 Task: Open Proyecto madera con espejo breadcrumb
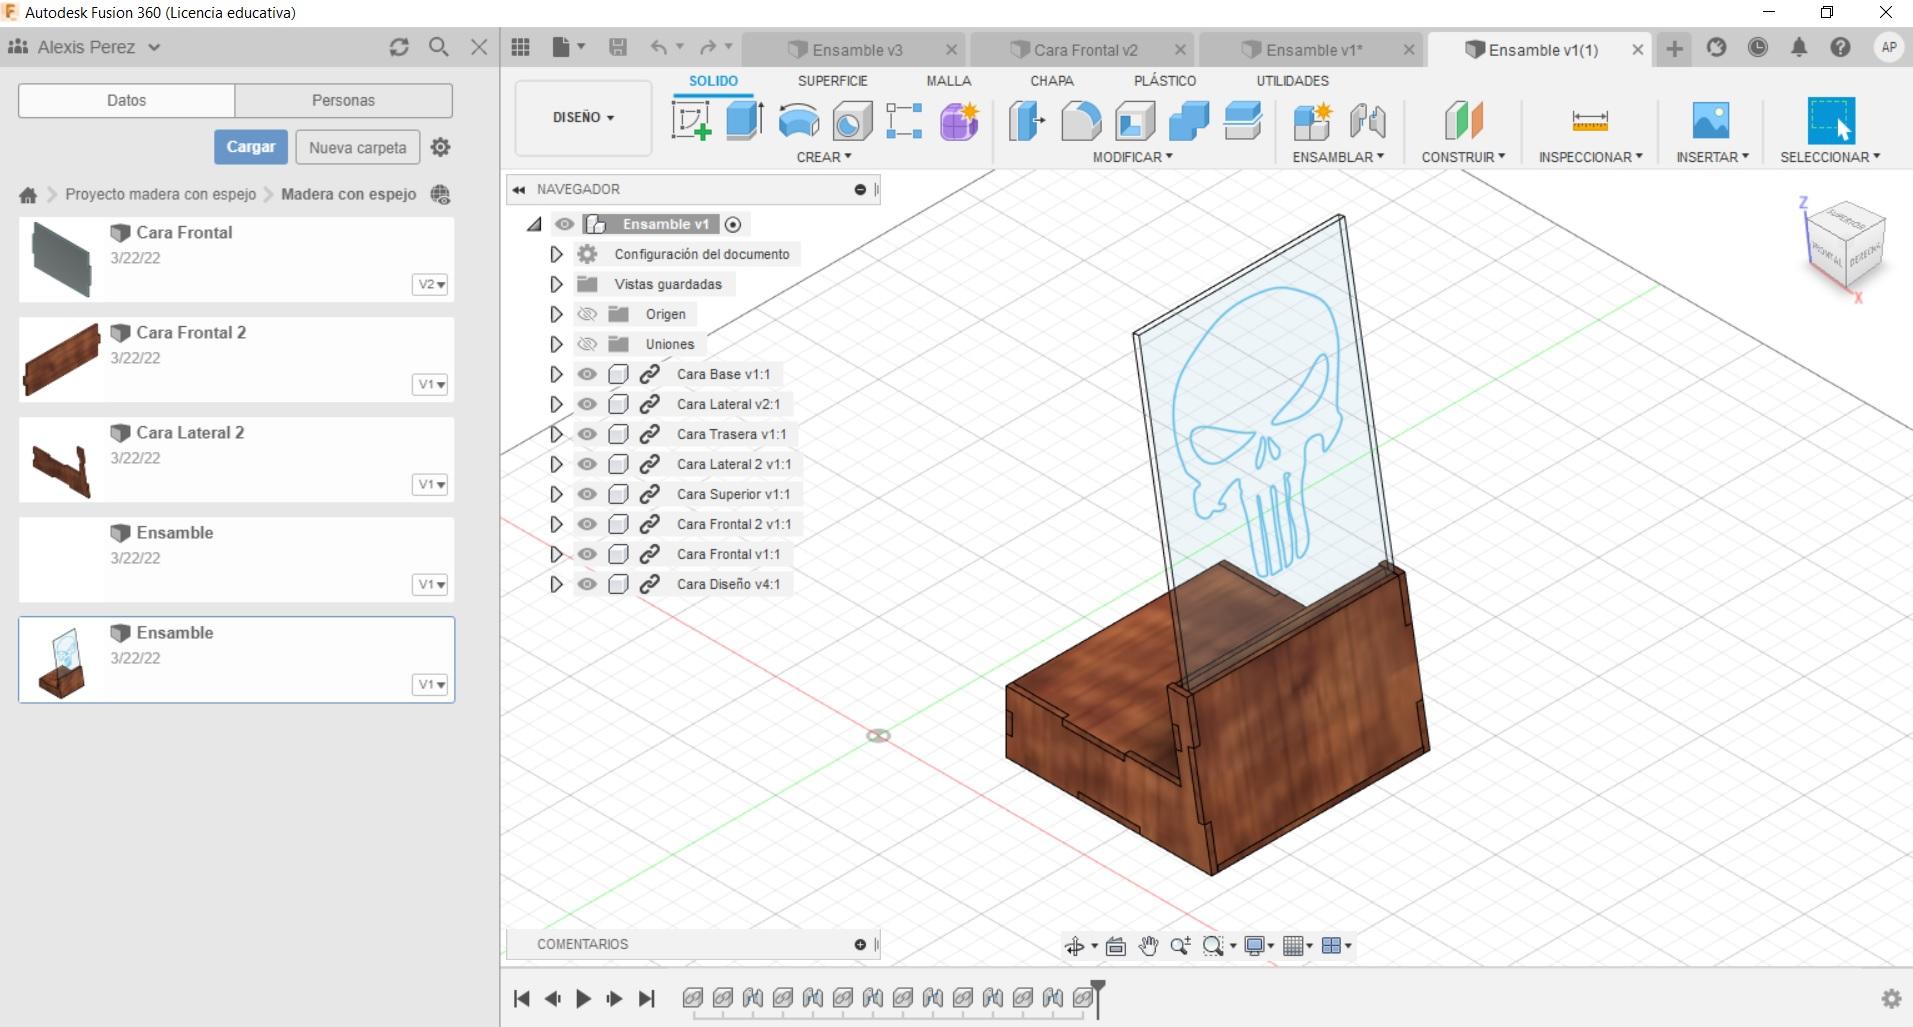[160, 194]
